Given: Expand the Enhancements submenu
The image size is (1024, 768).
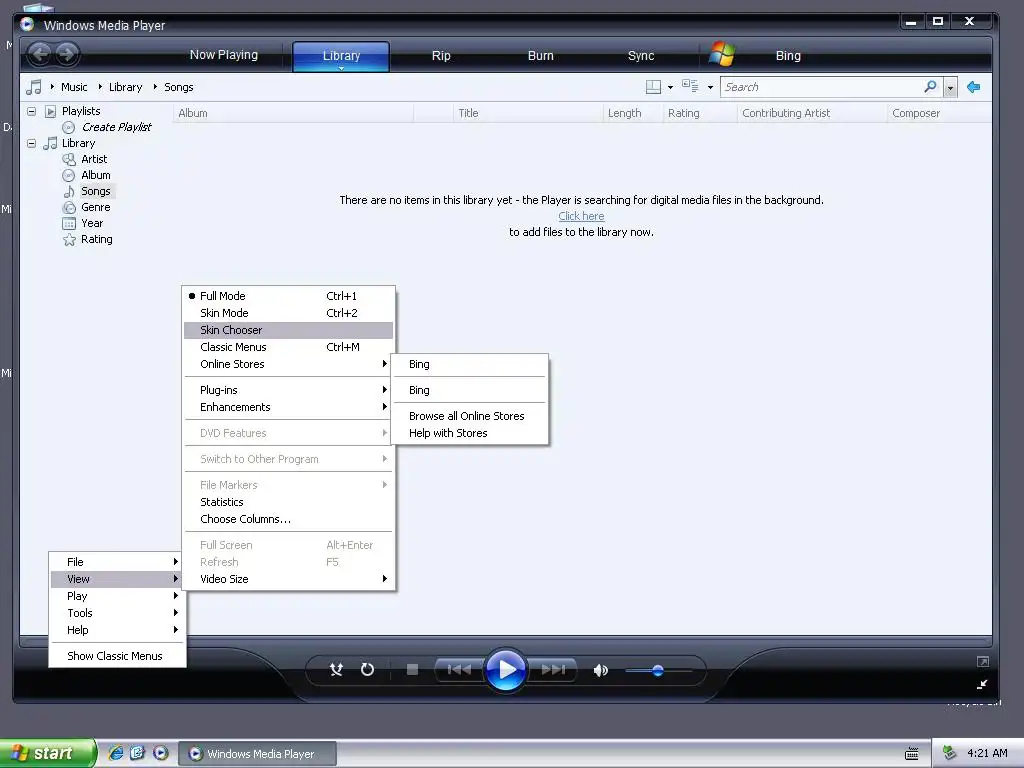Looking at the screenshot, I should pyautogui.click(x=289, y=407).
